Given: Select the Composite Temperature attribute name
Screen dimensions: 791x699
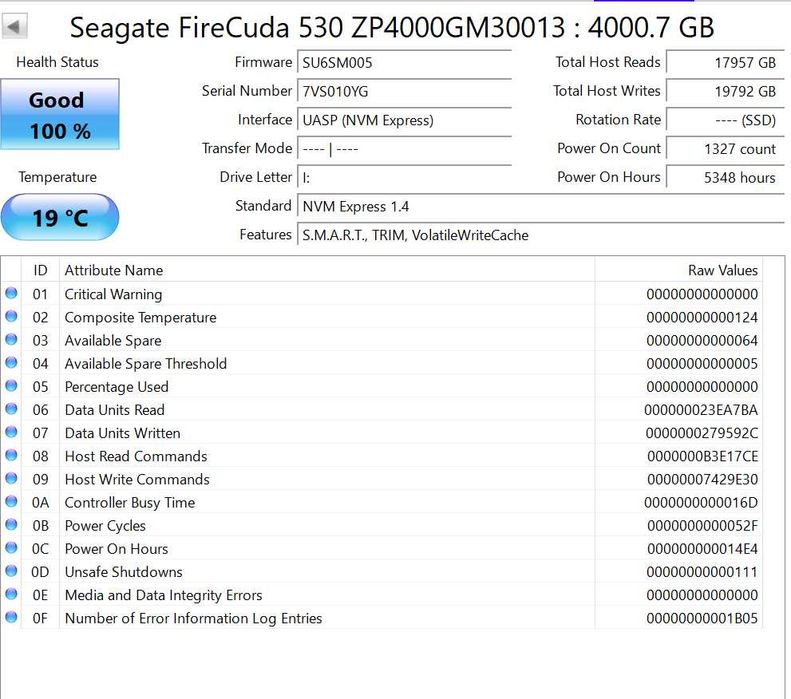Looking at the screenshot, I should (140, 318).
